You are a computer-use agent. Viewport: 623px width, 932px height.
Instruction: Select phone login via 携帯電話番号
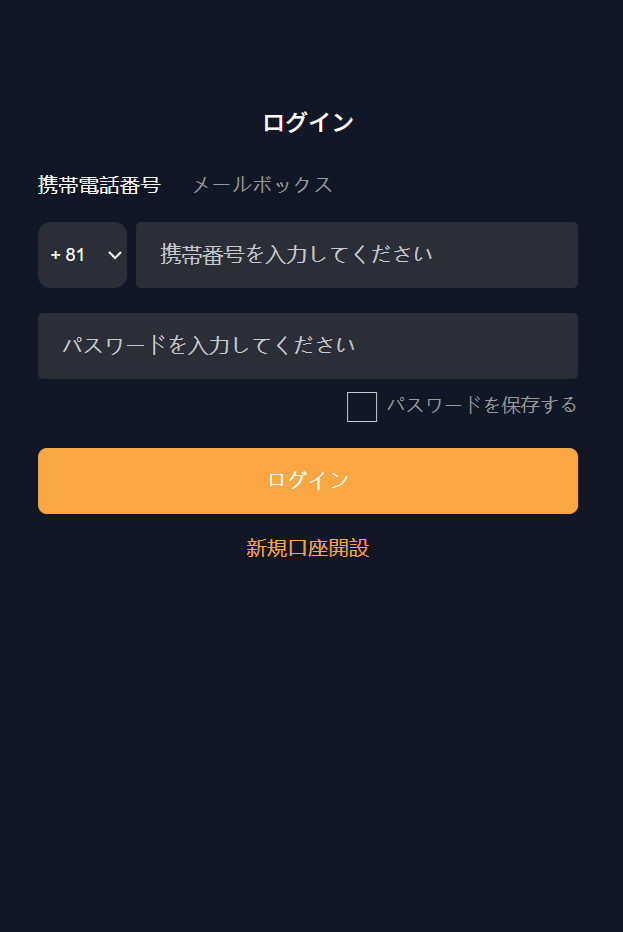click(x=99, y=185)
